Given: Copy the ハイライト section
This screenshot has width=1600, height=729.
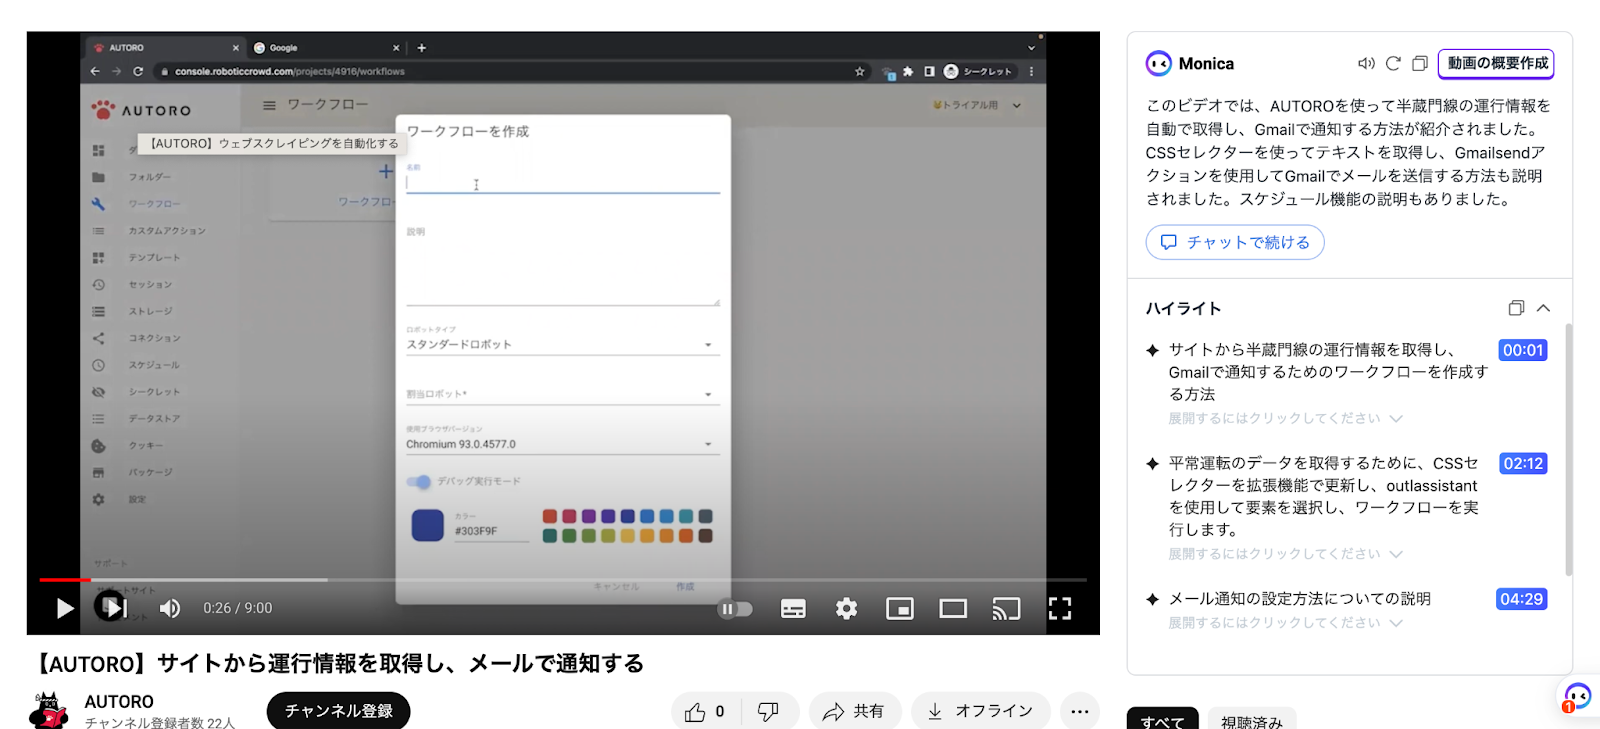Looking at the screenshot, I should pyautogui.click(x=1516, y=308).
